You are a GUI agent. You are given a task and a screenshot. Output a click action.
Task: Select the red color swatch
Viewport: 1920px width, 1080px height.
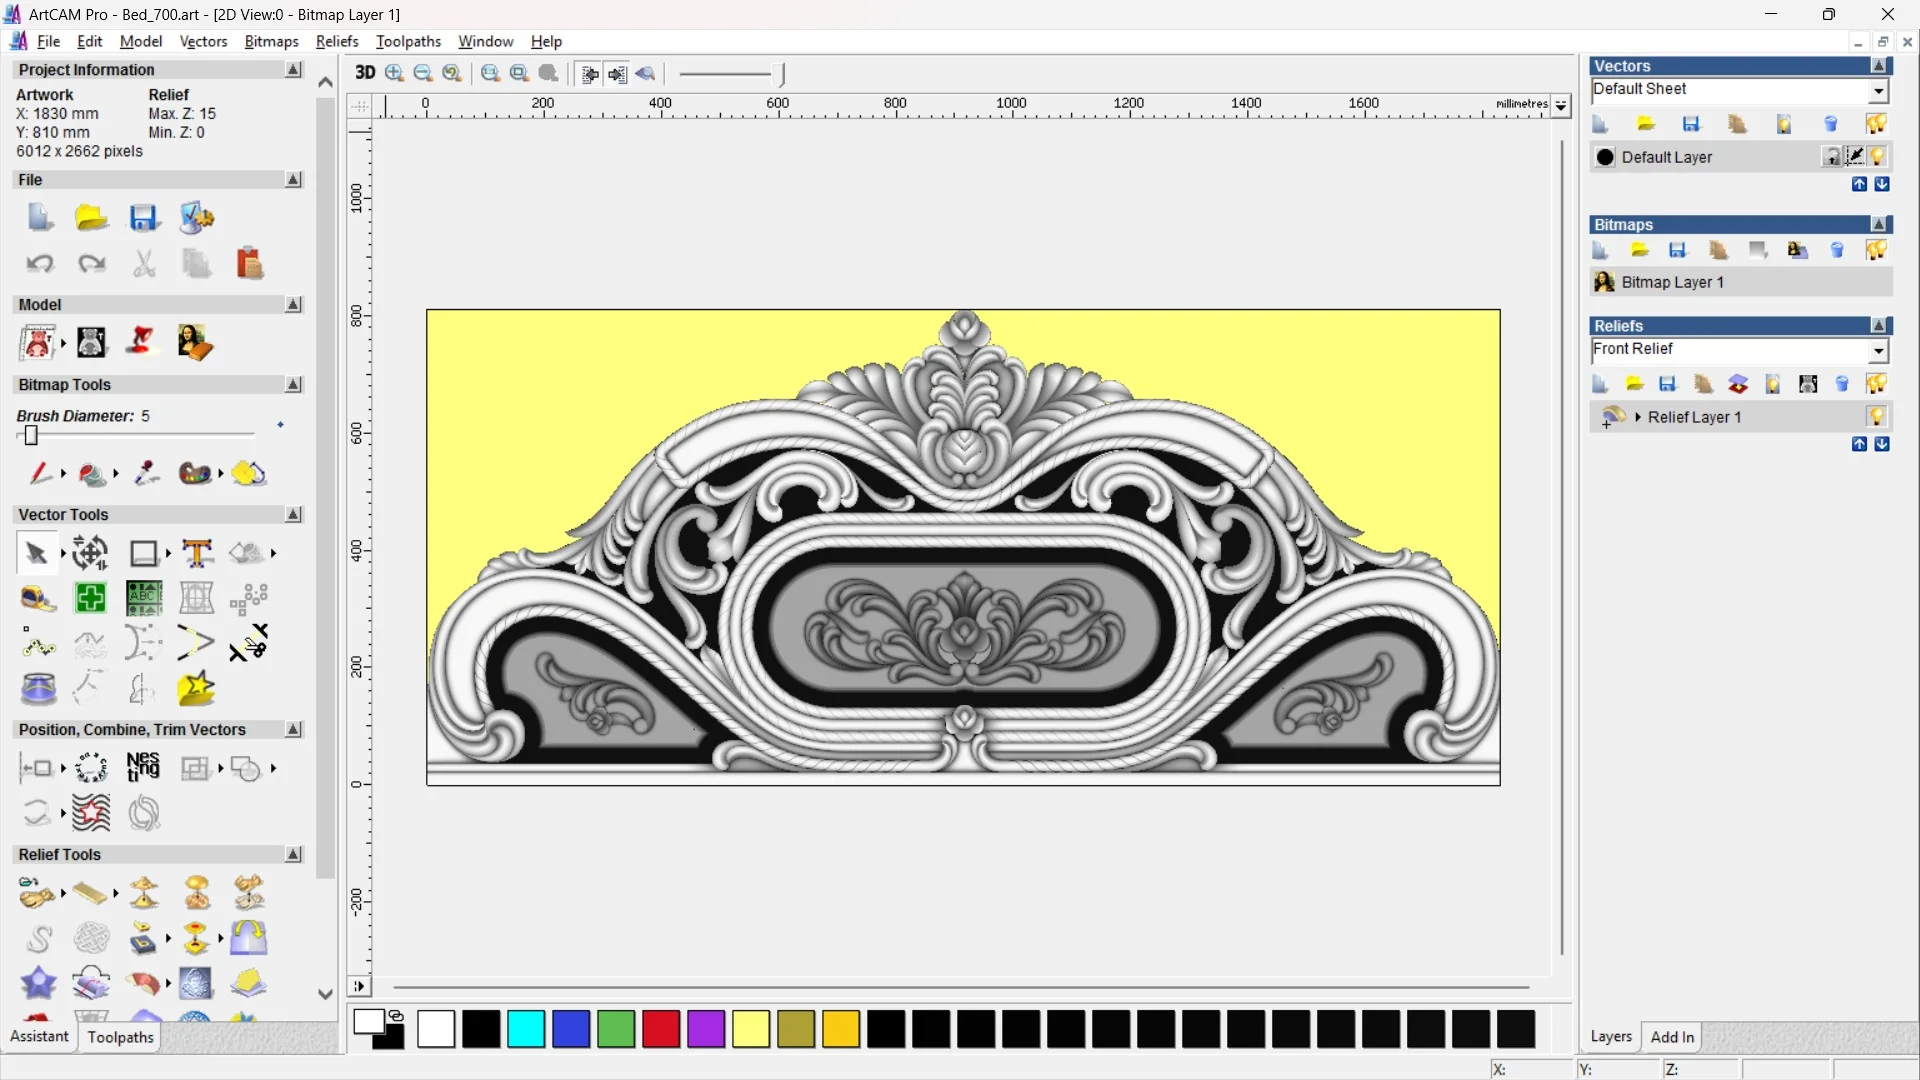click(661, 1029)
